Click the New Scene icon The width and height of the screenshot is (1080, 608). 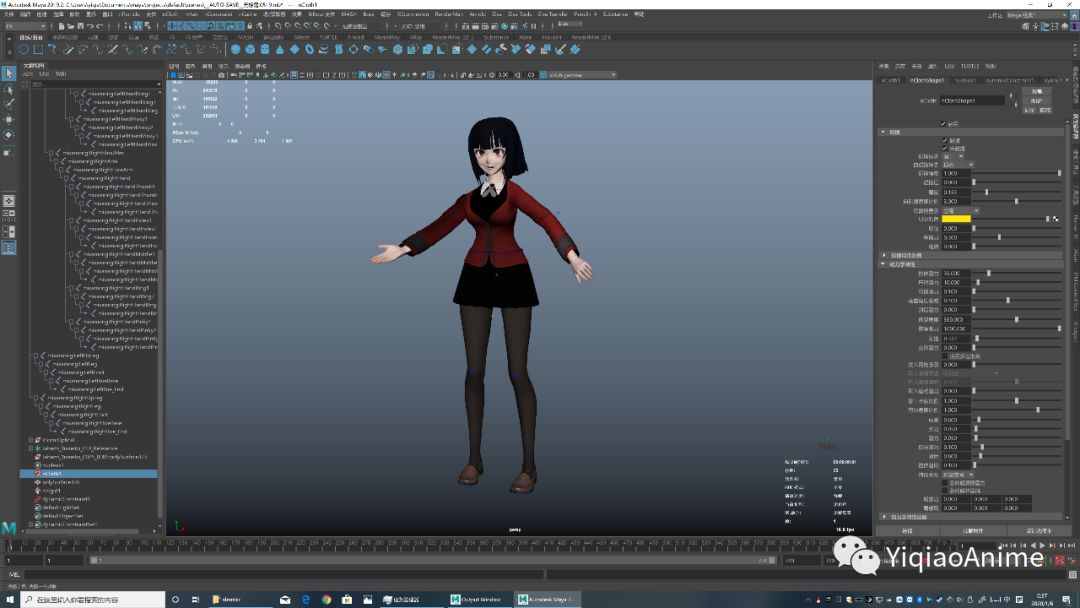[61, 26]
